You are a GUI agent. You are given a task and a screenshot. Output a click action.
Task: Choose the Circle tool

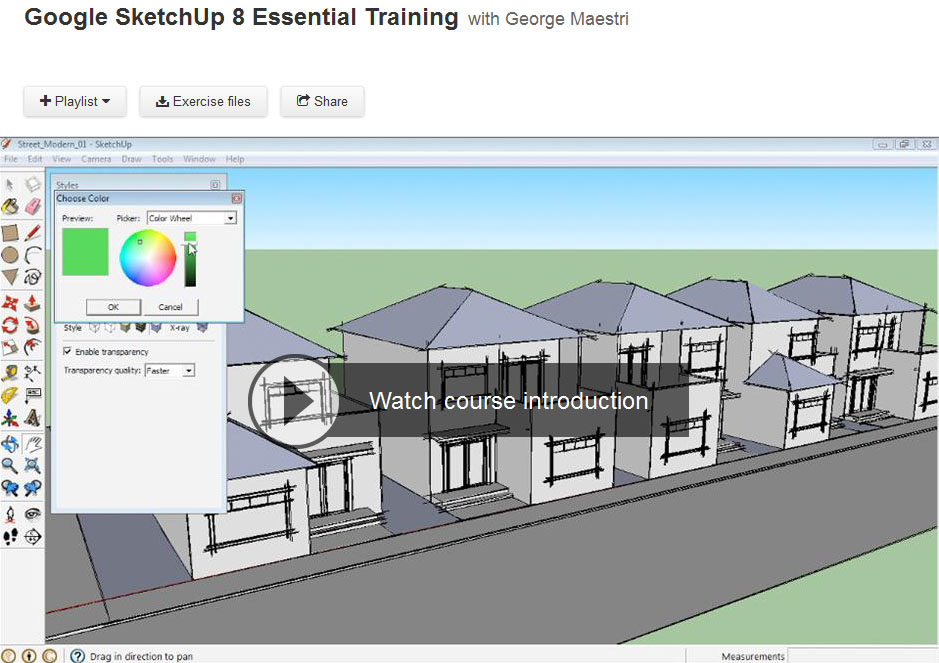coord(10,255)
